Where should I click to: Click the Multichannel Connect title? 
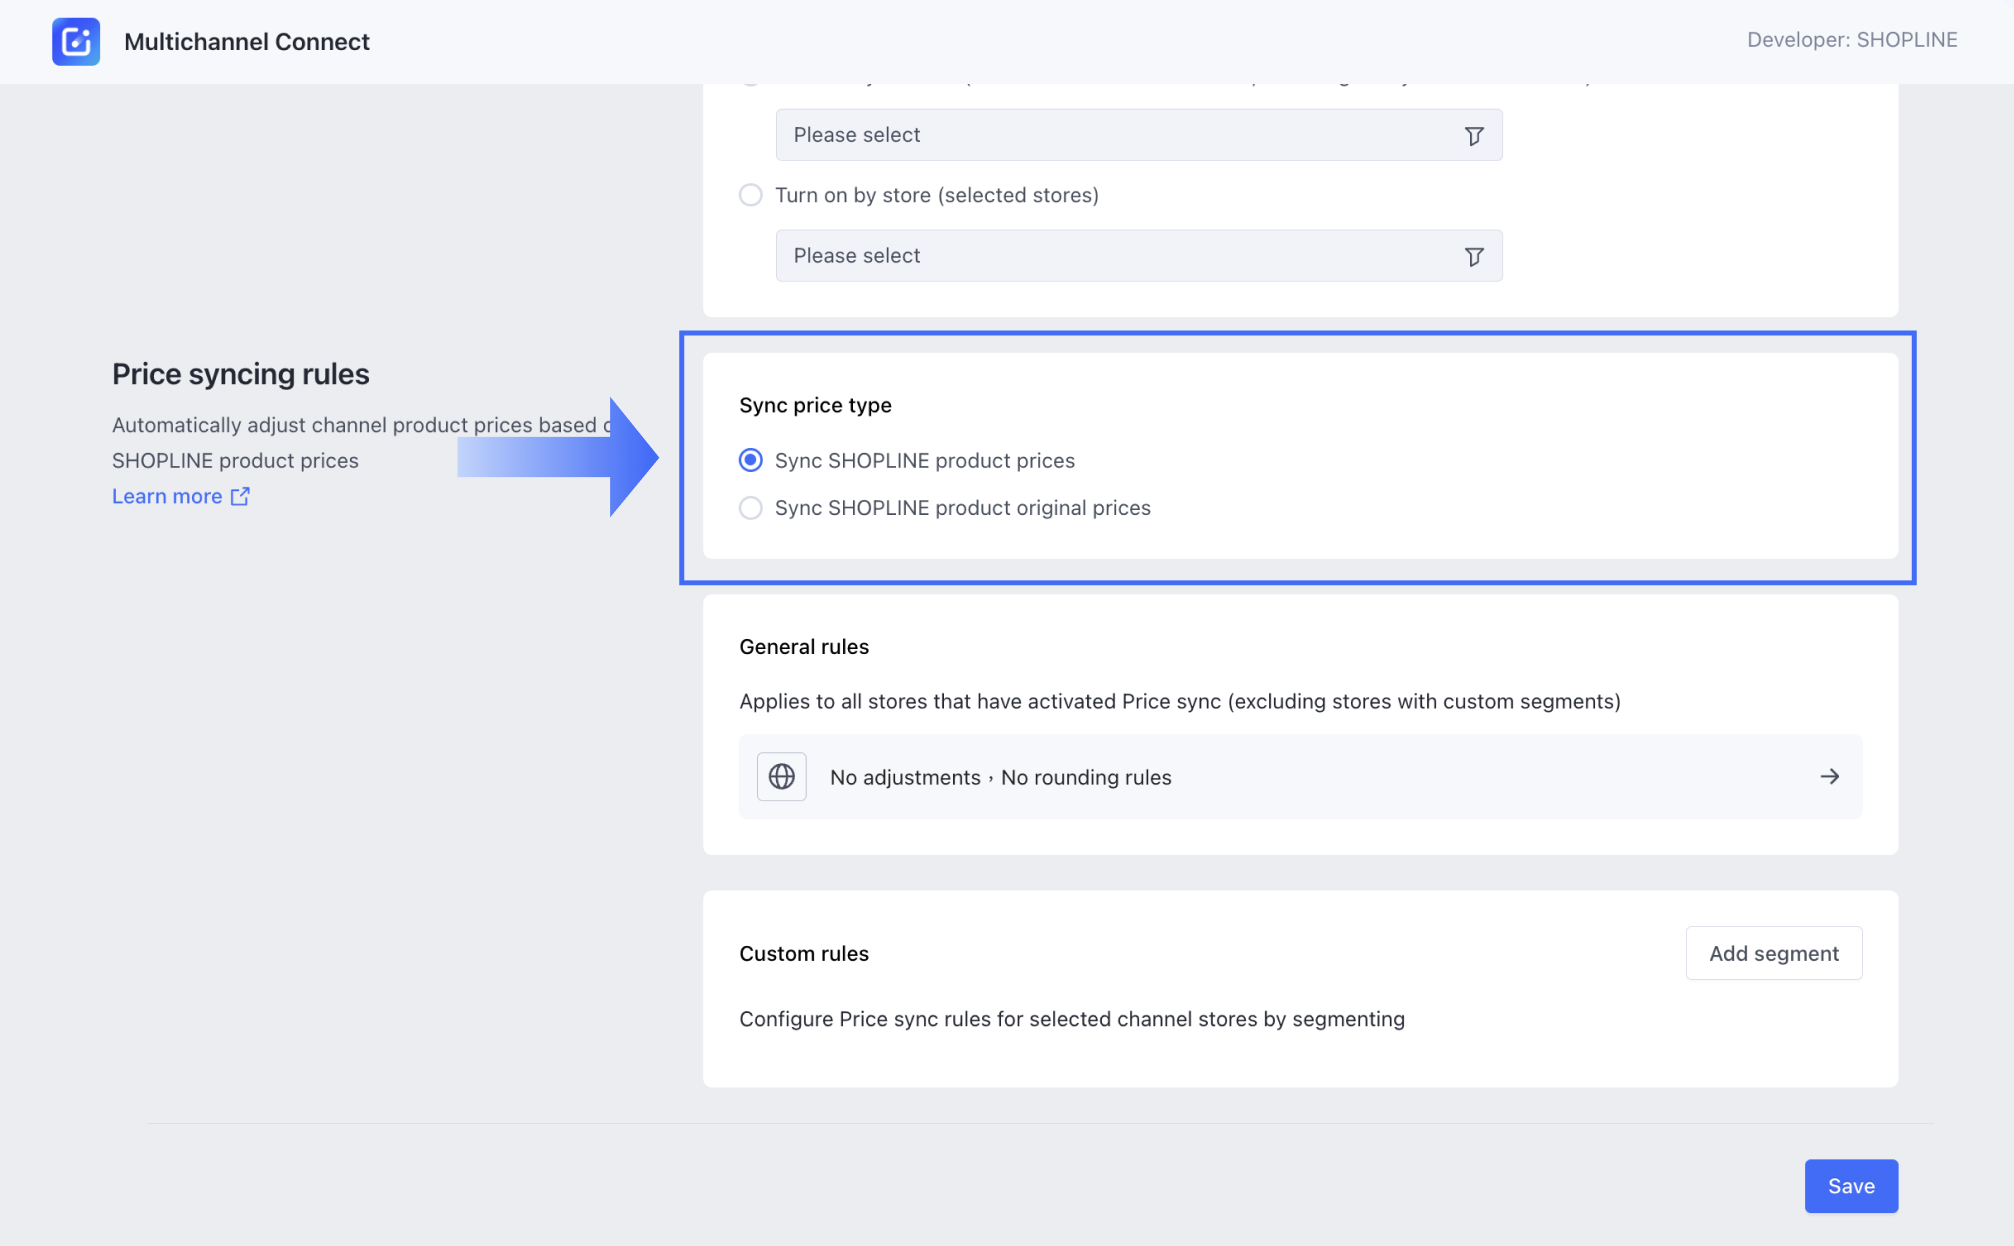point(247,42)
